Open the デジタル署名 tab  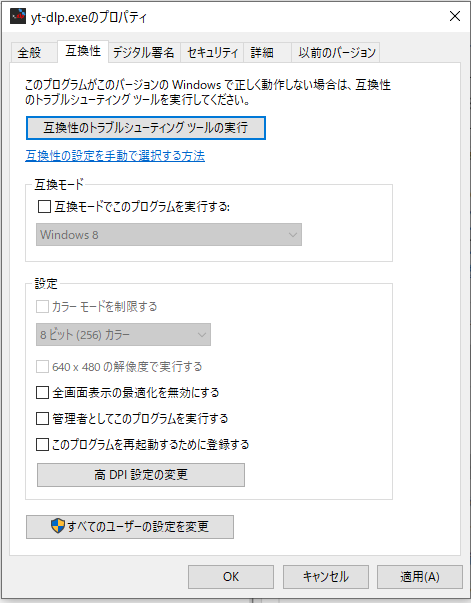(144, 52)
